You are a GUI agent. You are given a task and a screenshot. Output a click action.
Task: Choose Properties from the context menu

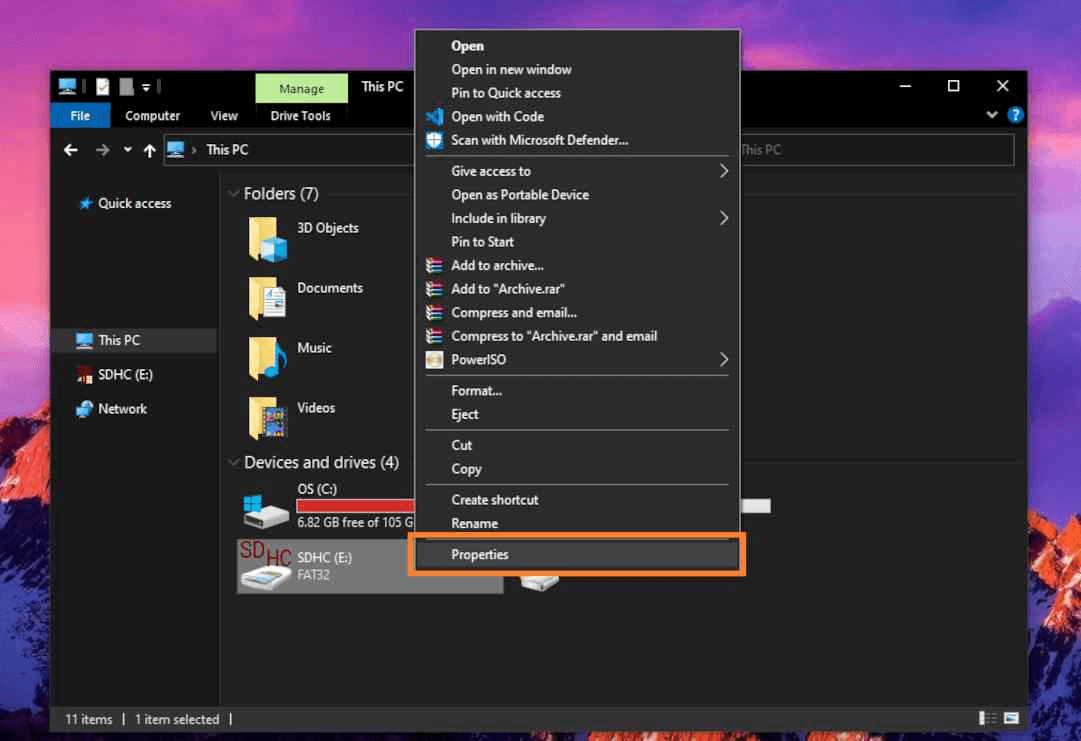tap(480, 554)
